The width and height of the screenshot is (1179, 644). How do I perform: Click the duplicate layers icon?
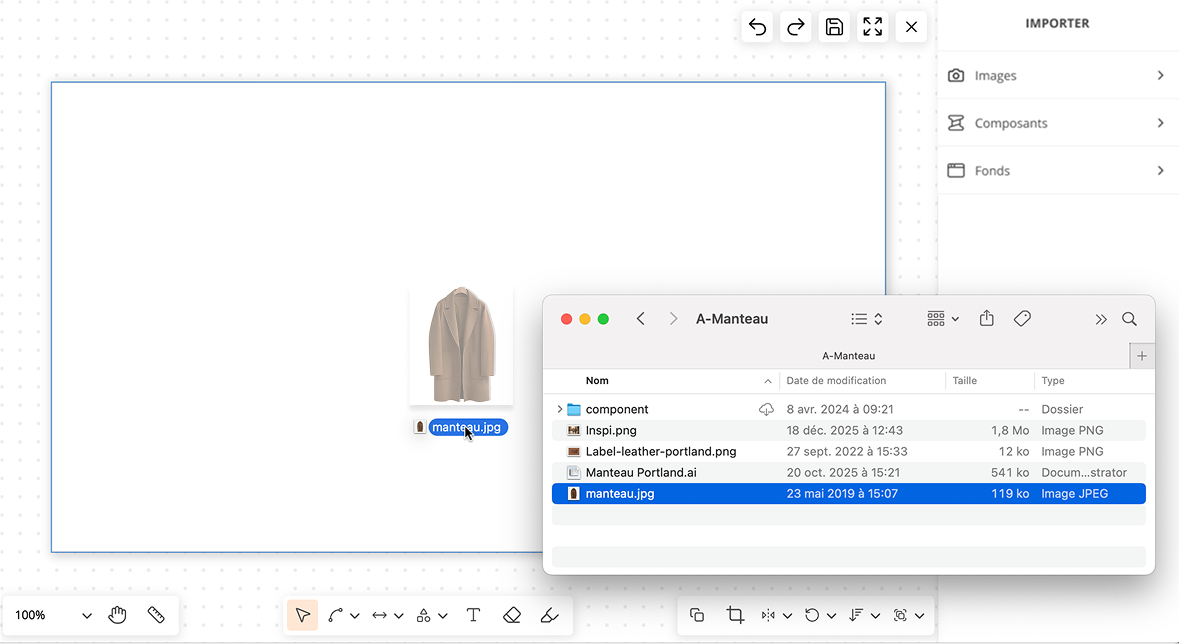point(697,615)
